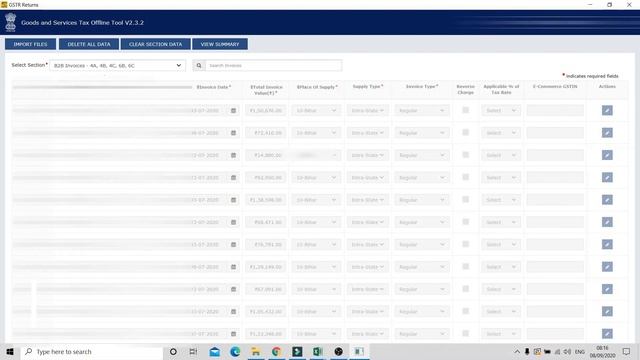Open the date picker icon for ₹1,29,149.00 invoice

pos(233,267)
